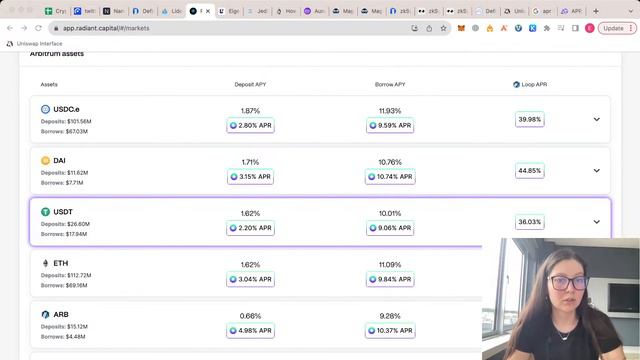Open the tab search dropdown arrow
The width and height of the screenshot is (640, 360).
point(631,11)
